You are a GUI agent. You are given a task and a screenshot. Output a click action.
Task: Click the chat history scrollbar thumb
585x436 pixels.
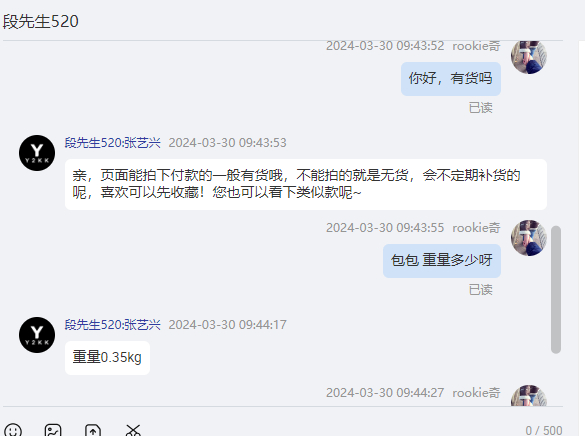click(x=556, y=289)
